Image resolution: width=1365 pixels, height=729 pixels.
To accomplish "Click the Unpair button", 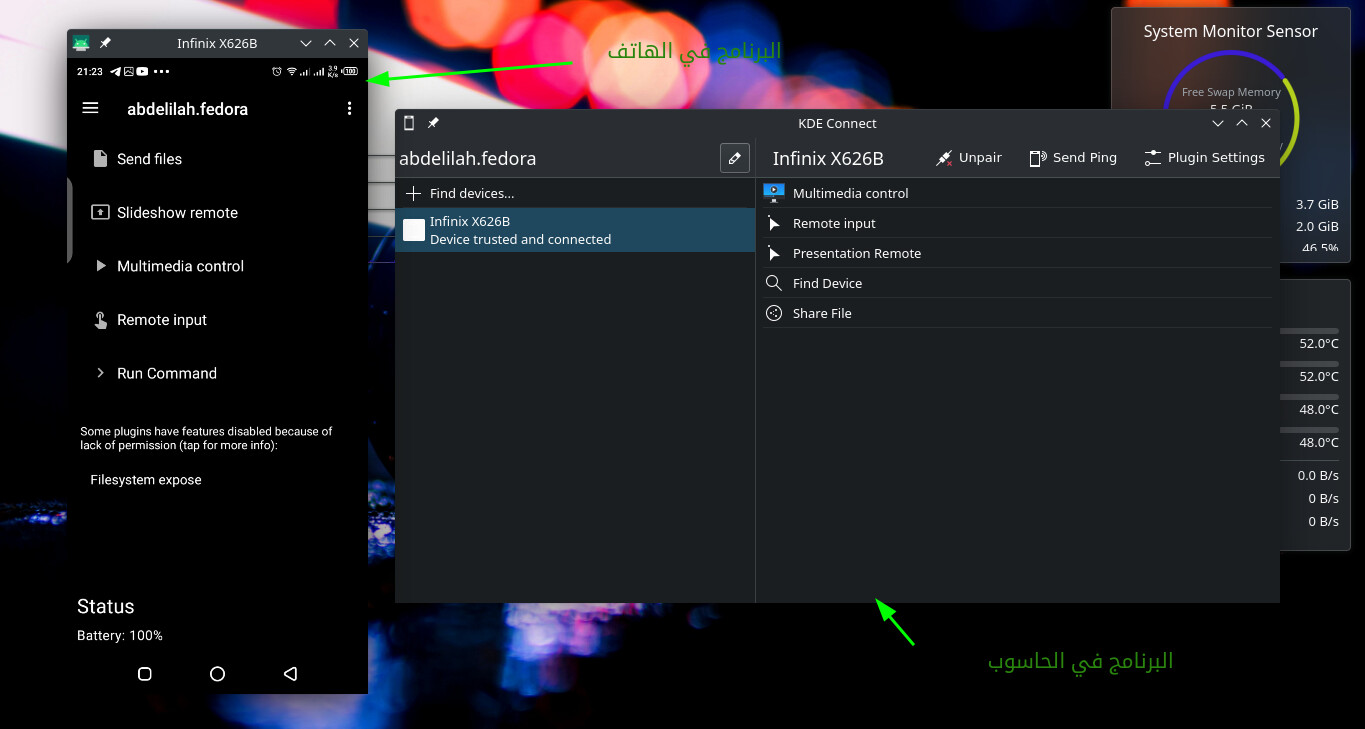I will click(x=968, y=158).
